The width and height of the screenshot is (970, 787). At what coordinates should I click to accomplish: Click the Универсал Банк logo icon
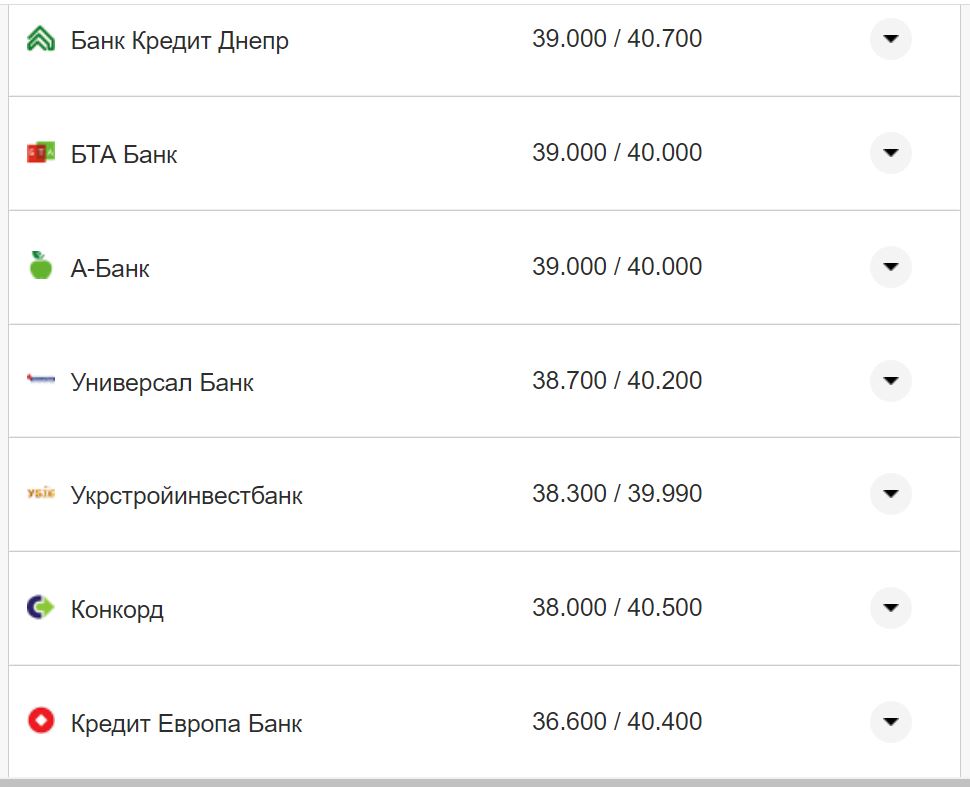pyautogui.click(x=41, y=380)
